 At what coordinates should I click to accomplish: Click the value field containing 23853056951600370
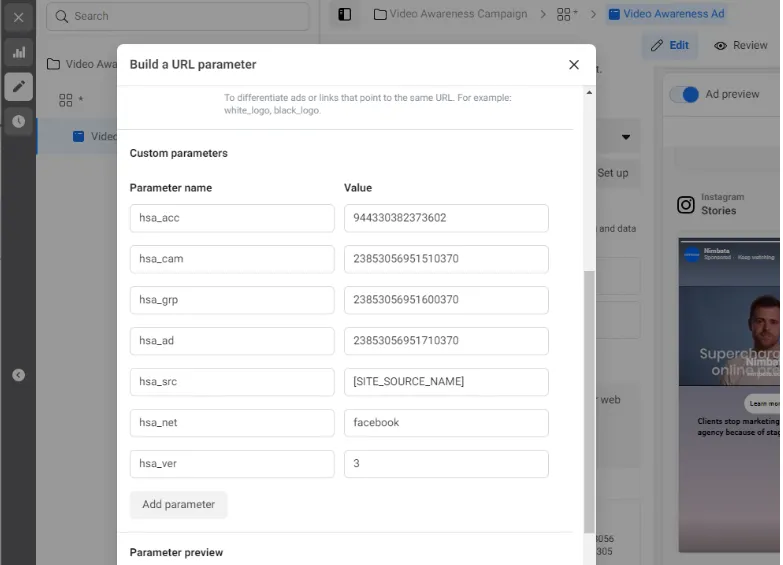click(446, 300)
